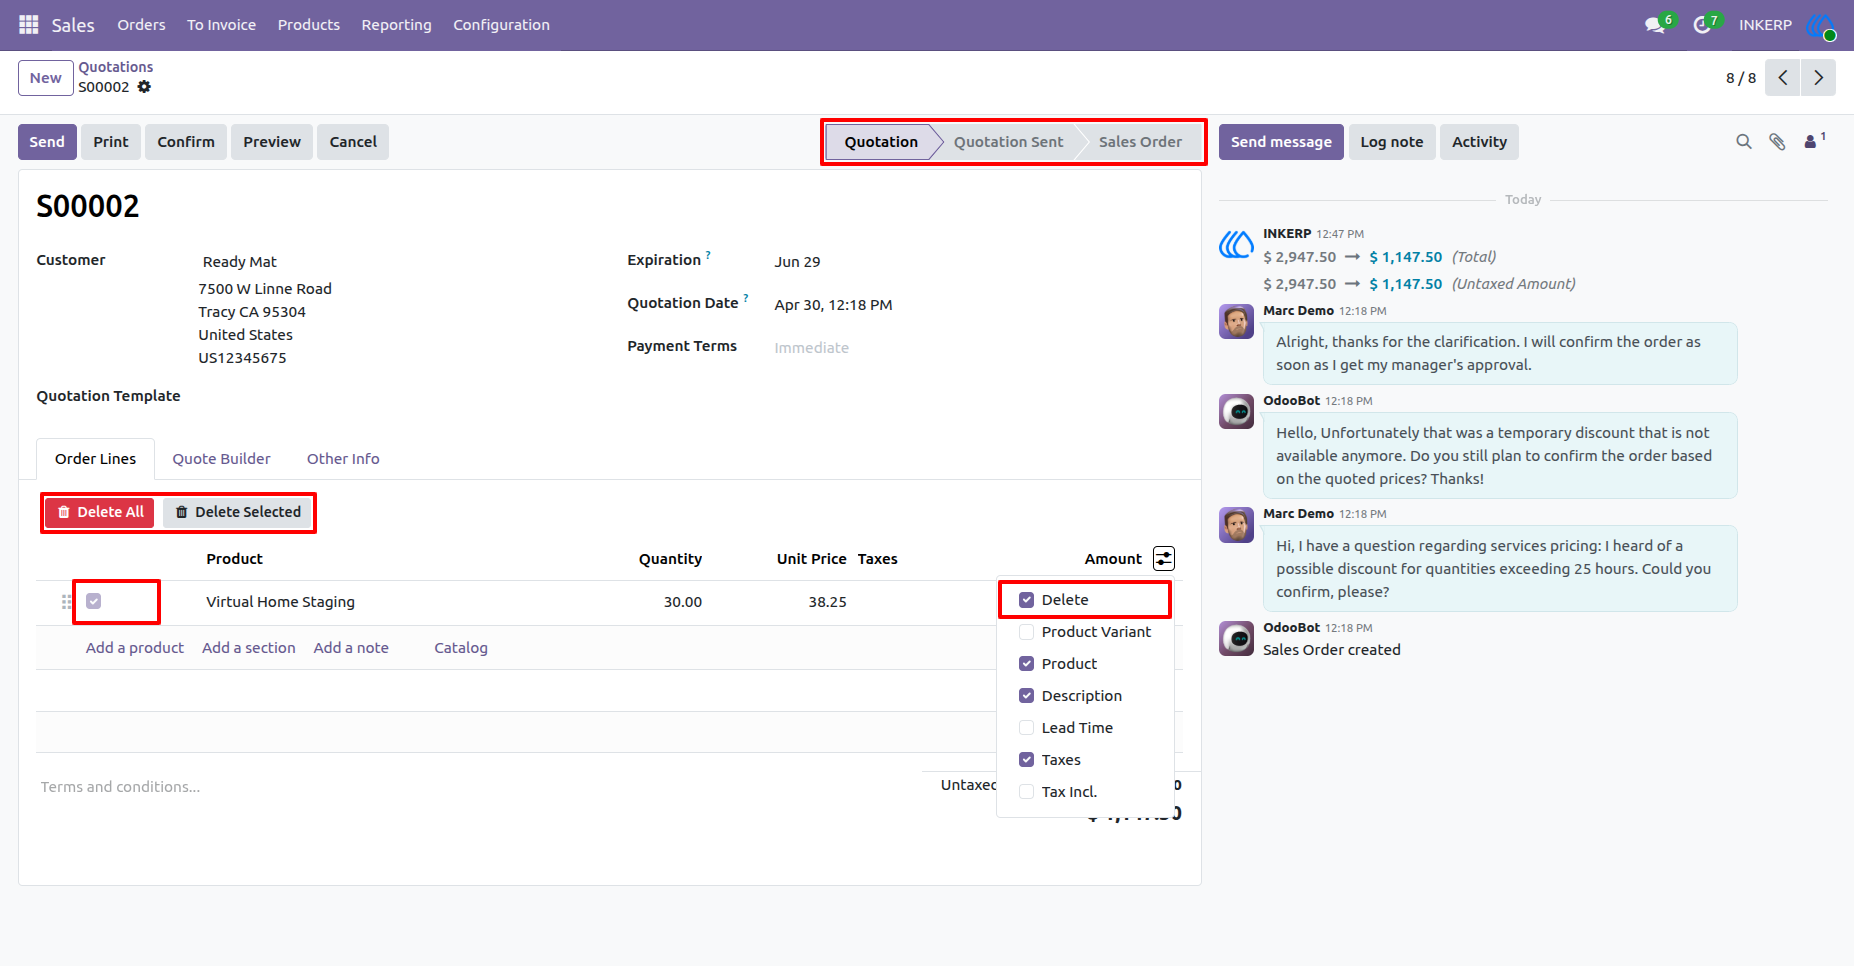Go to previous record arrow
1854x966 pixels.
1782,78
